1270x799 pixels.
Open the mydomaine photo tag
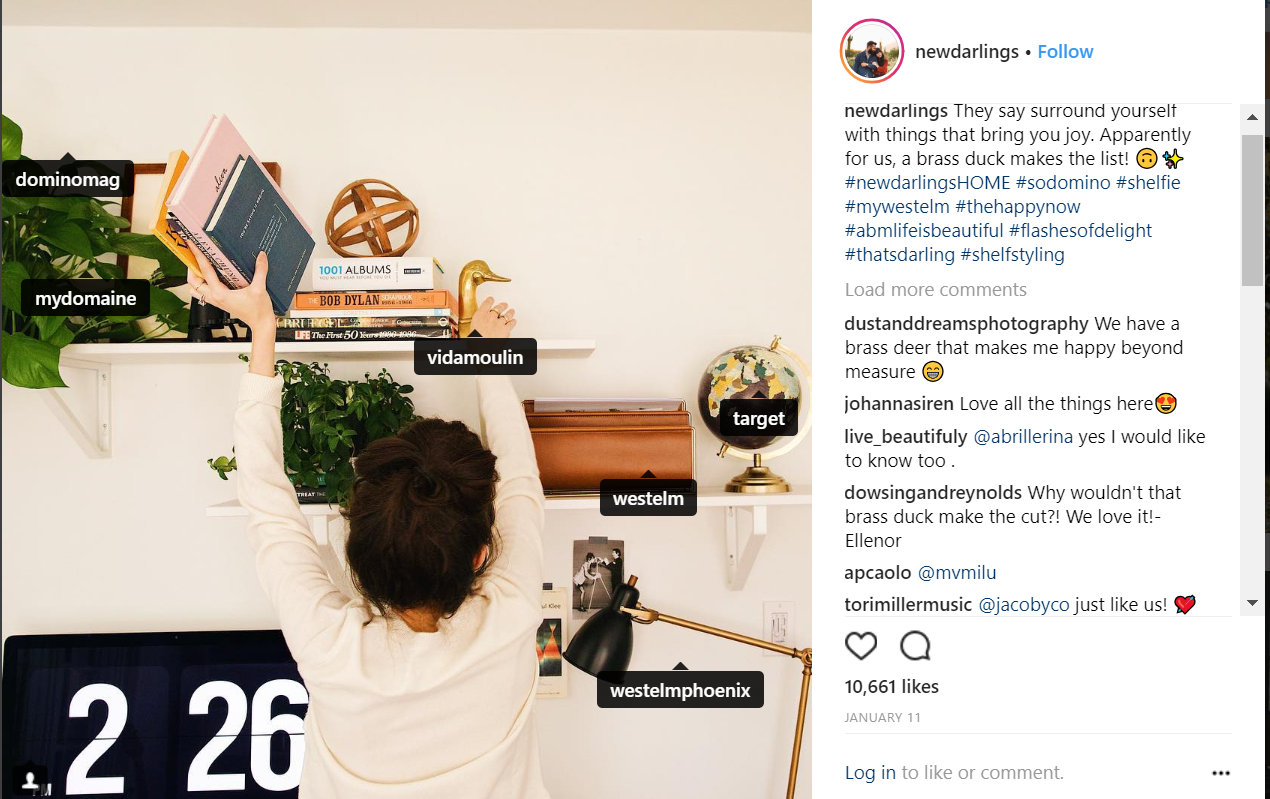(x=86, y=298)
